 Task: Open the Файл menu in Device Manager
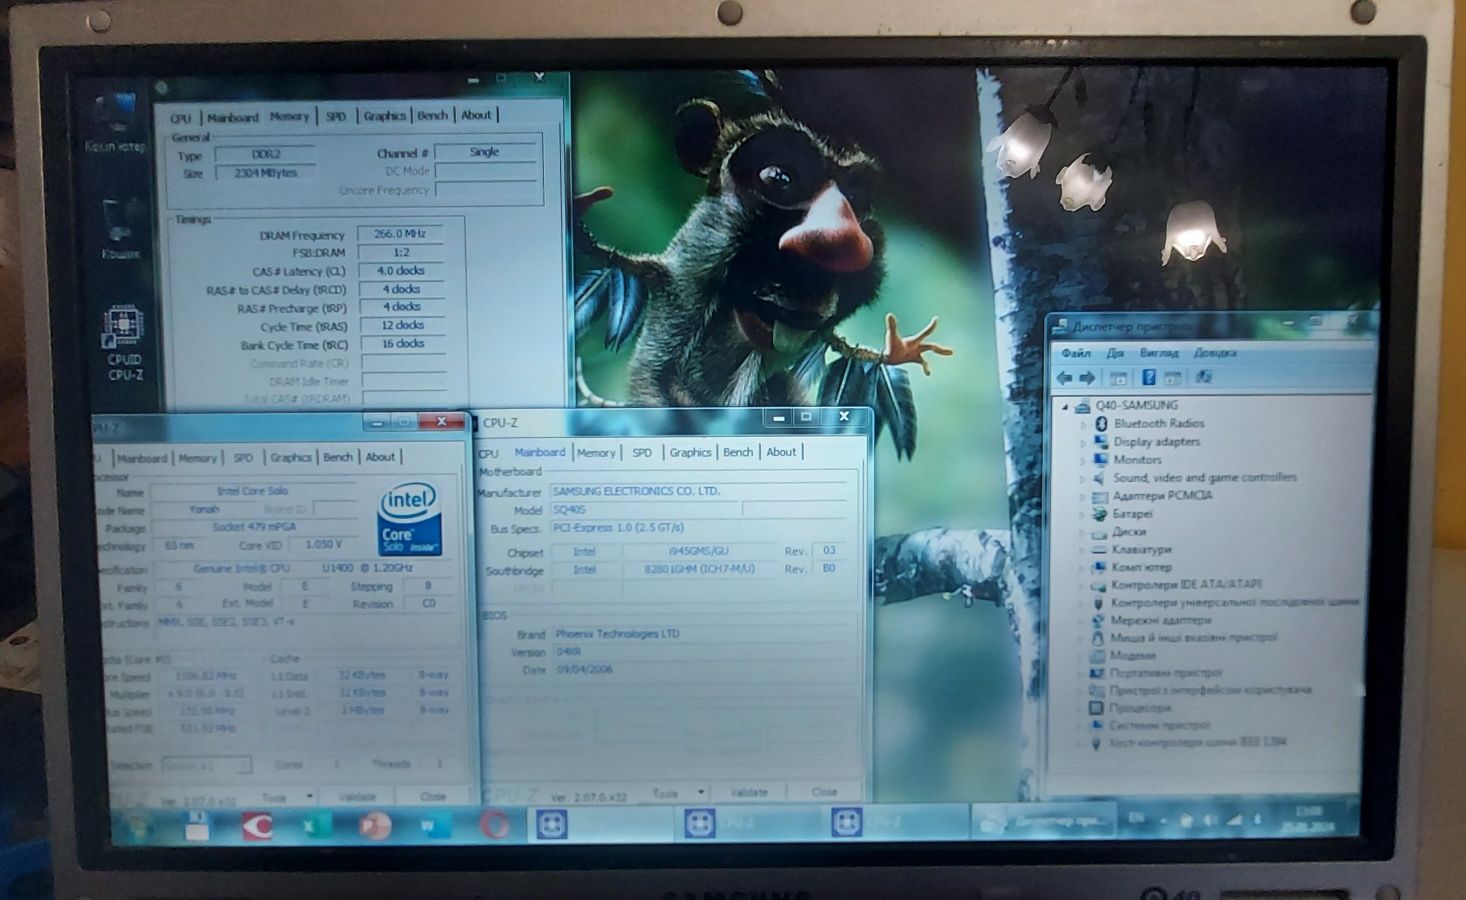(1075, 353)
